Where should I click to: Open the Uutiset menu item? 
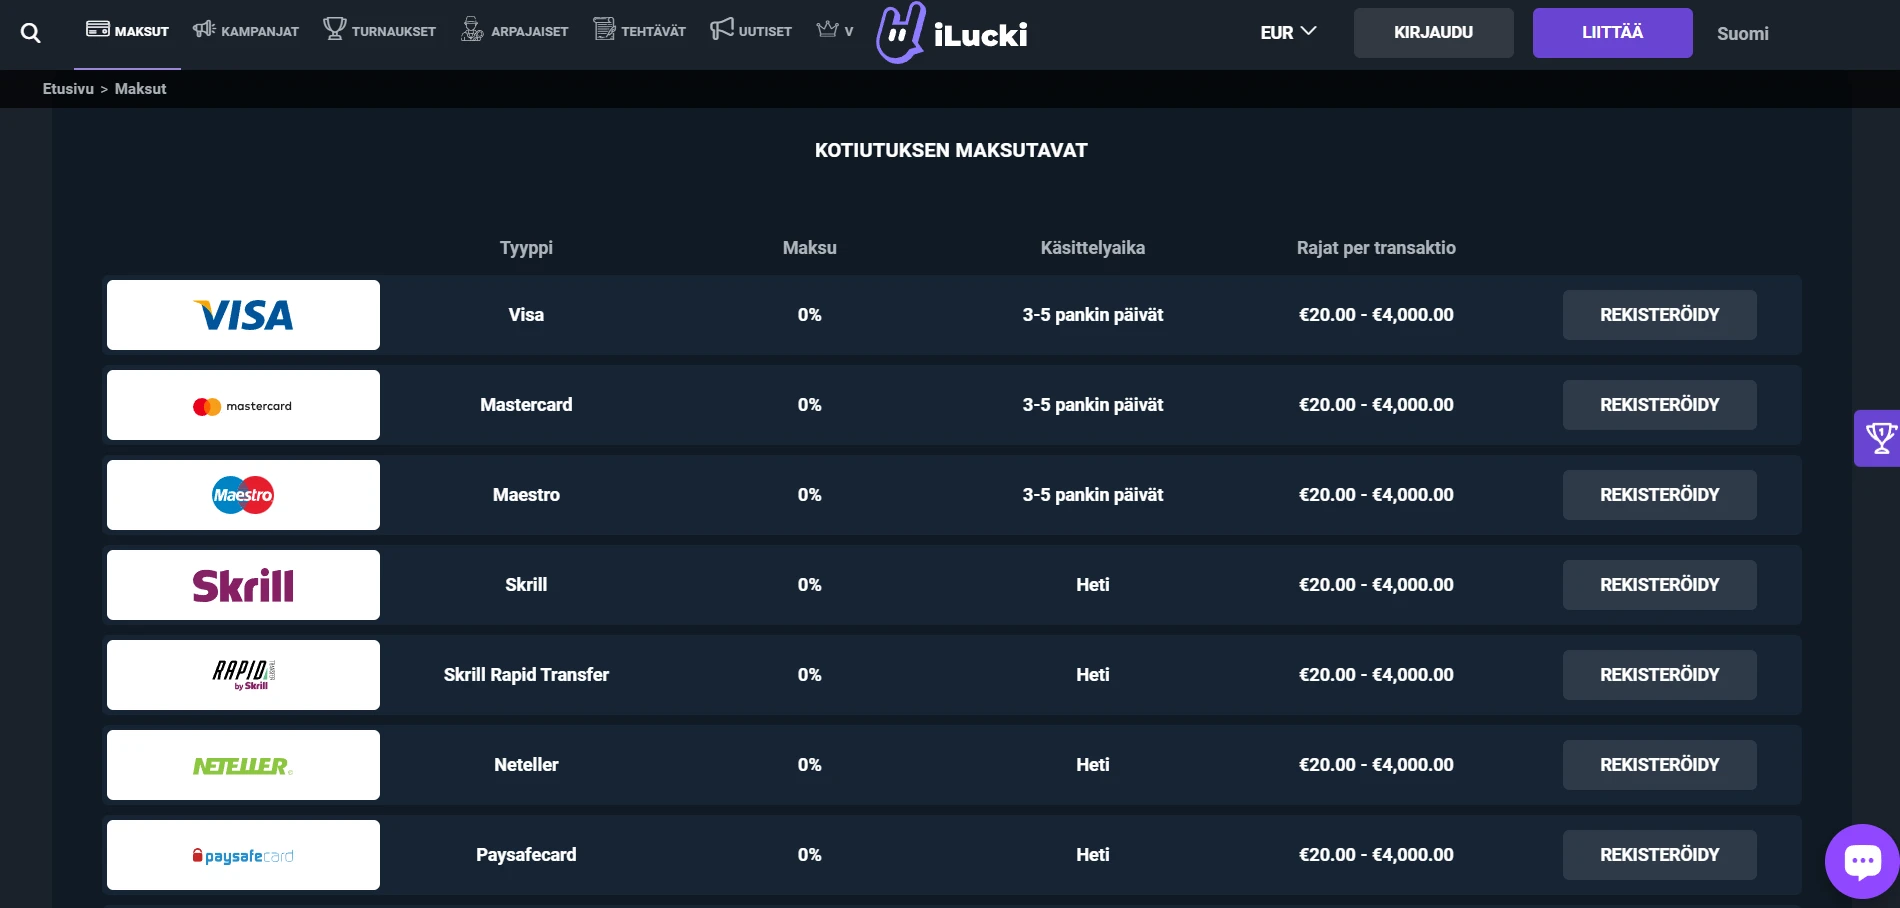[751, 31]
